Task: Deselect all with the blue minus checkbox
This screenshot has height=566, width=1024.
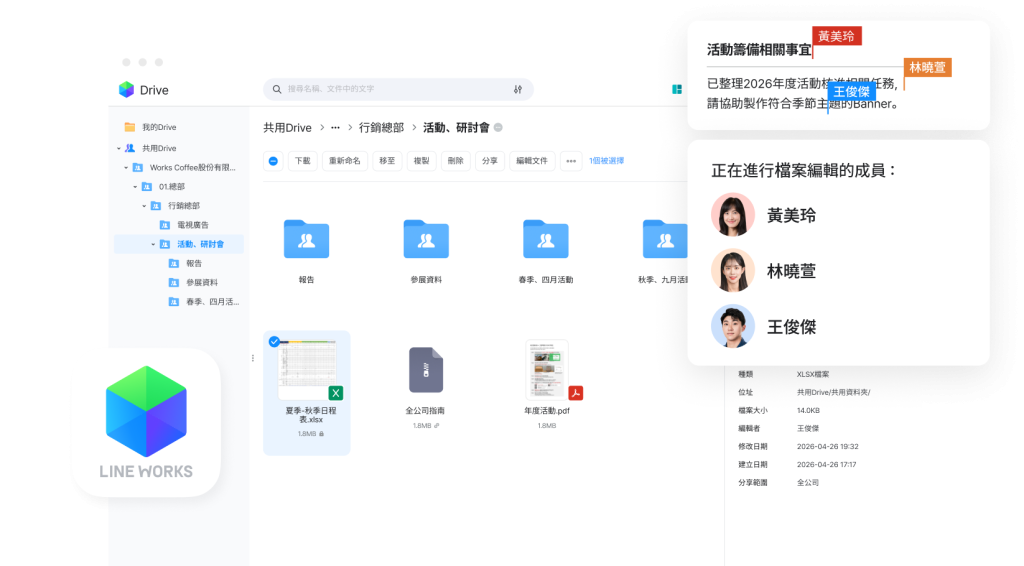Action: tap(273, 160)
